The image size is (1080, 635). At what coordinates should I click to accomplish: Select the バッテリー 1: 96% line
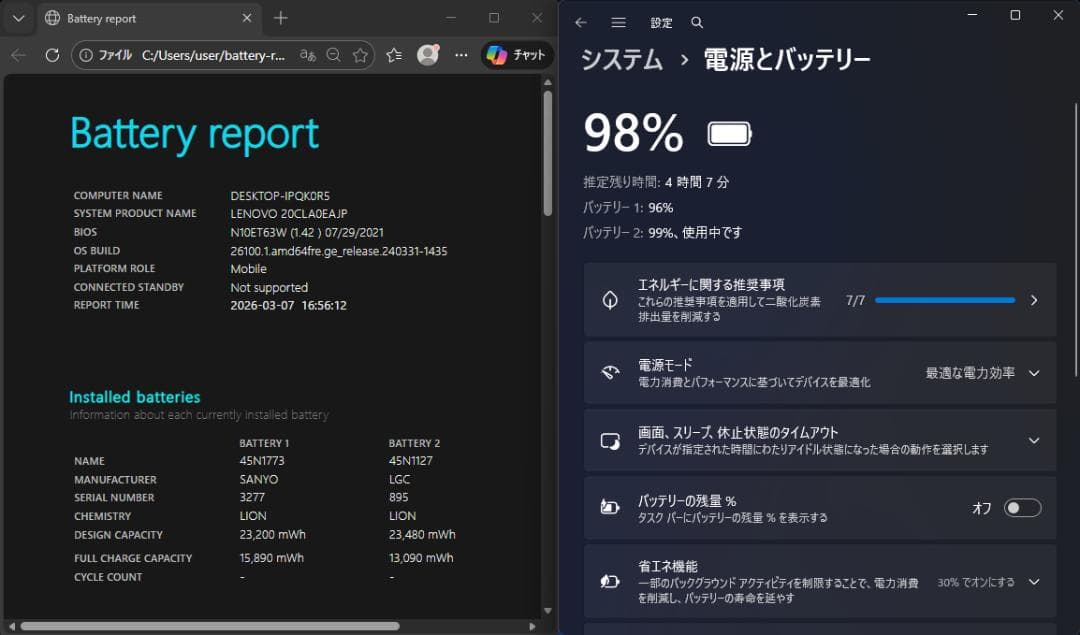tap(628, 207)
